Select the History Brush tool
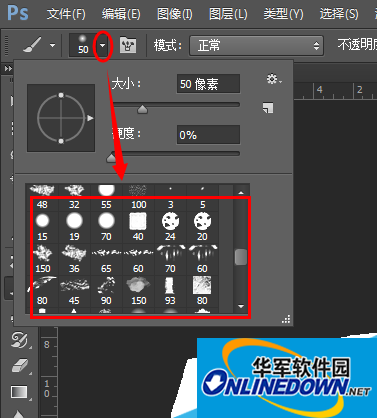 click(19, 340)
